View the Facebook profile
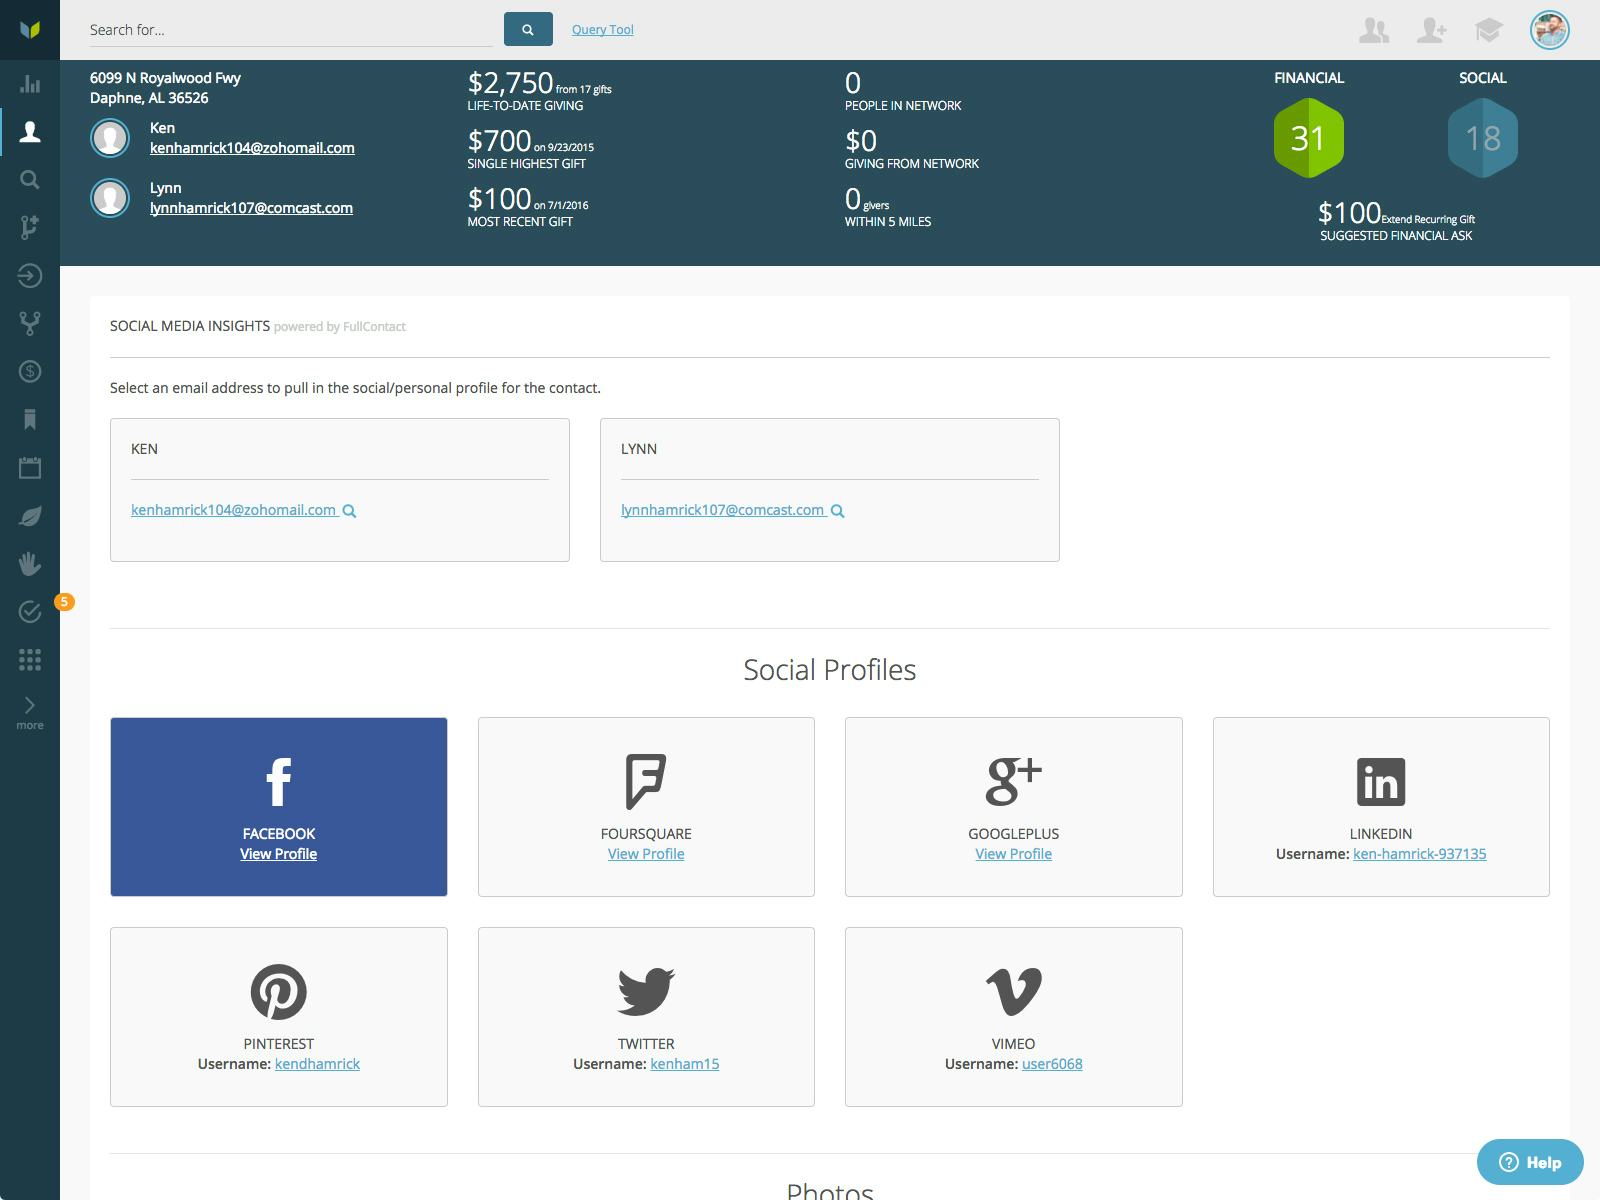Screen dimensions: 1600x1200 (278, 854)
